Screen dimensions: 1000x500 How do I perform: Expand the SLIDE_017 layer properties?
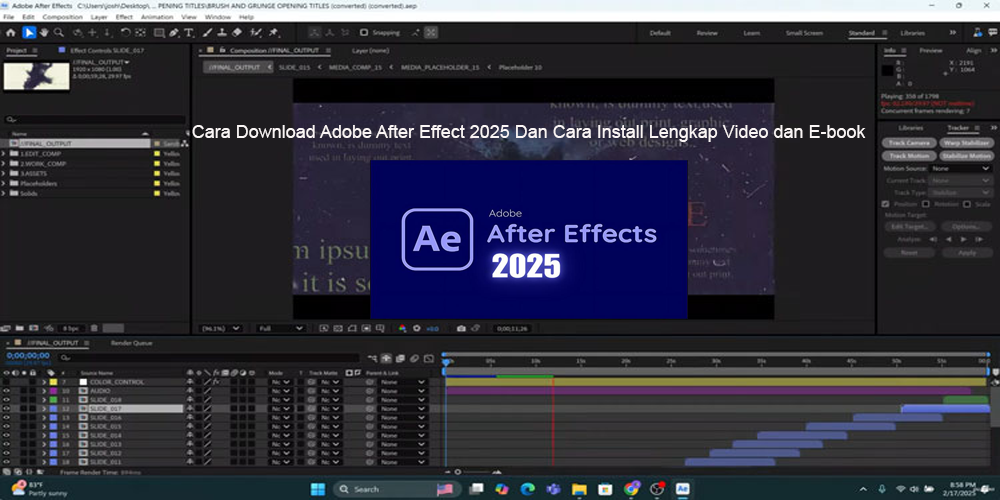pos(44,409)
